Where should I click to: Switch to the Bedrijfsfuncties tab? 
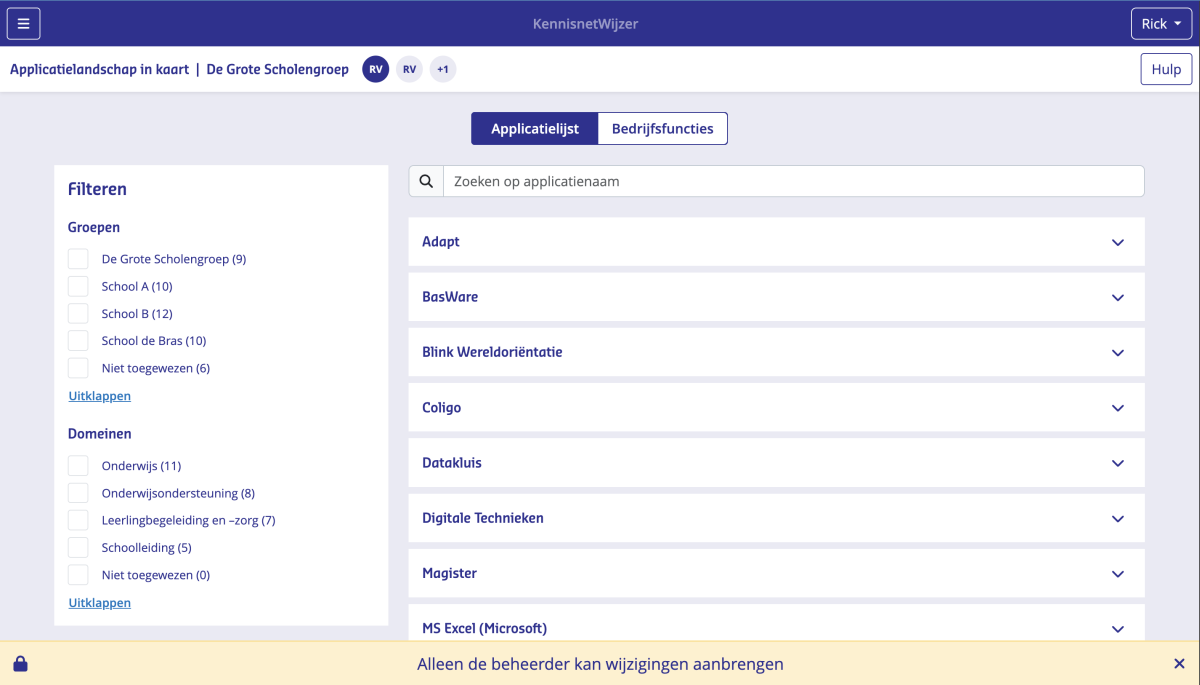click(662, 129)
